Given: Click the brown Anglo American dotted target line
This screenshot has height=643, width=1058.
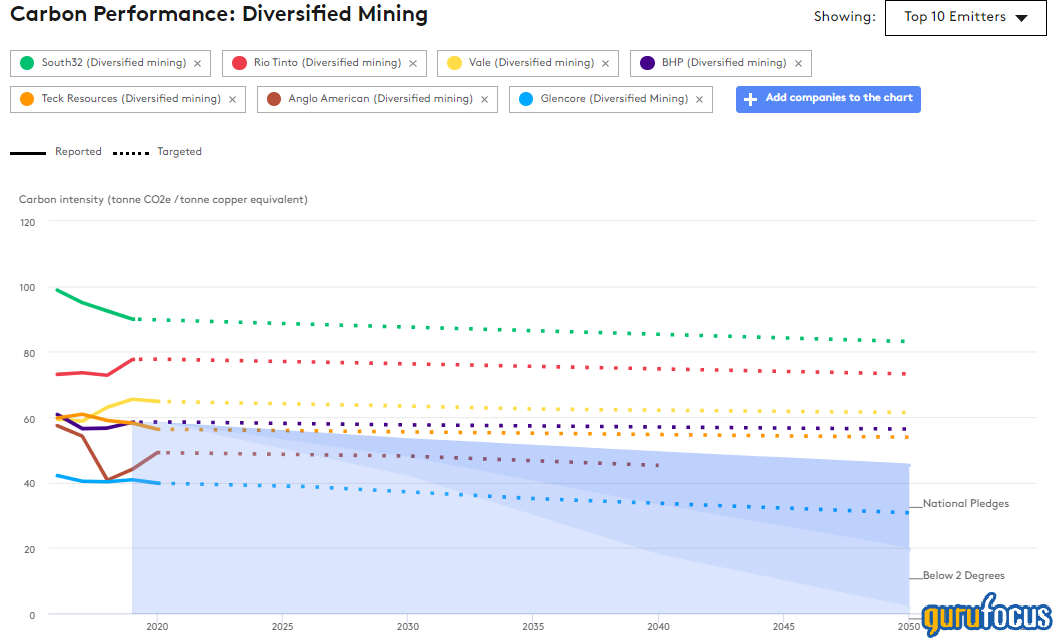Looking at the screenshot, I should click(408, 457).
